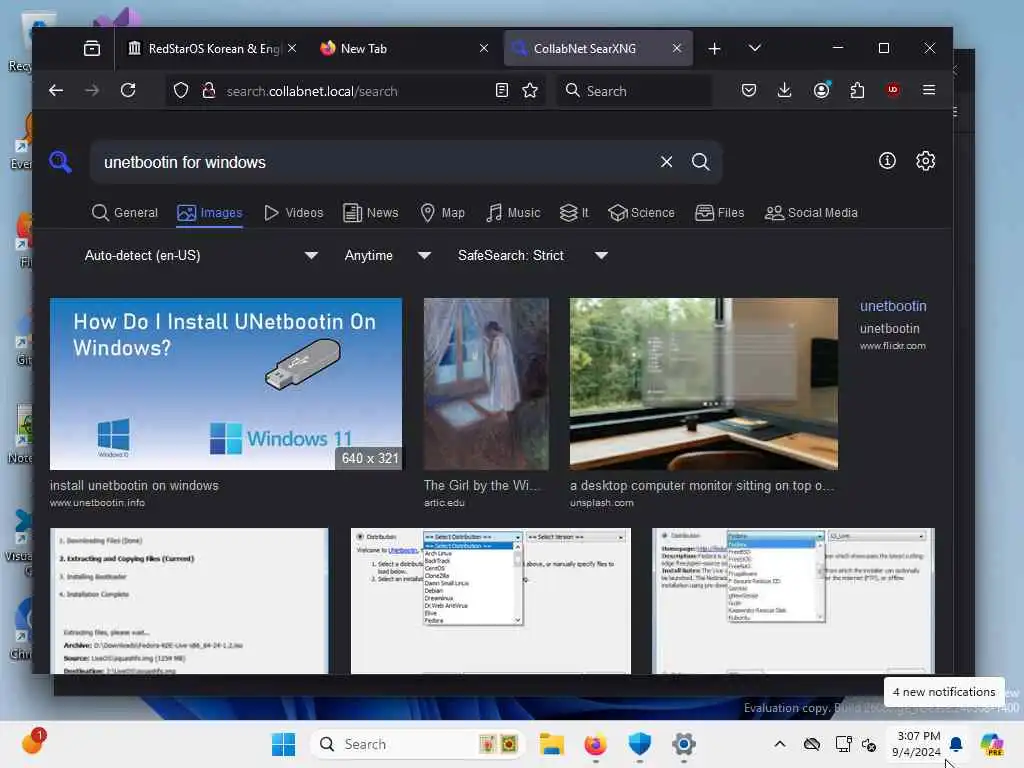Image resolution: width=1024 pixels, height=768 pixels.
Task: Open the extensions puzzle icon
Action: pyautogui.click(x=857, y=90)
